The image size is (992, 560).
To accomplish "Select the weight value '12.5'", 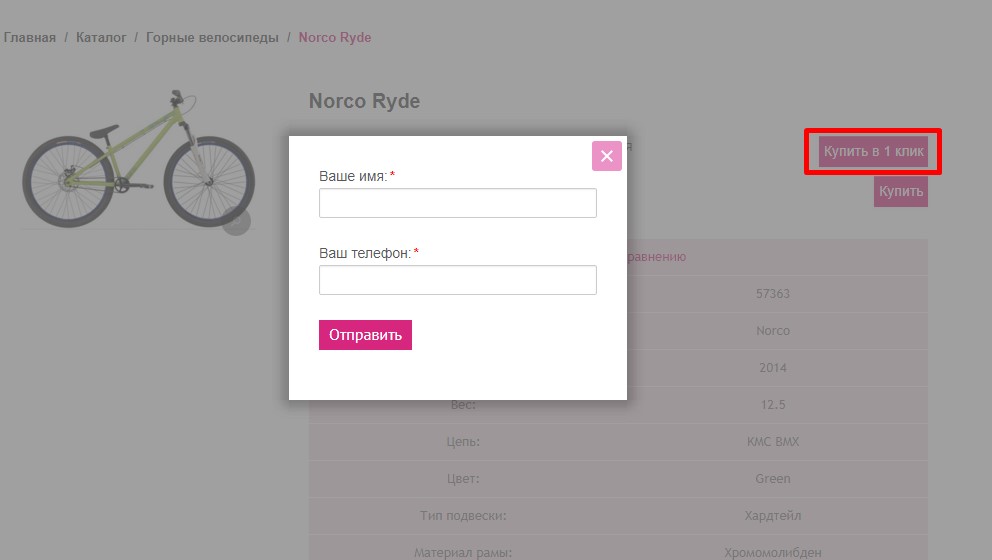I will (772, 404).
